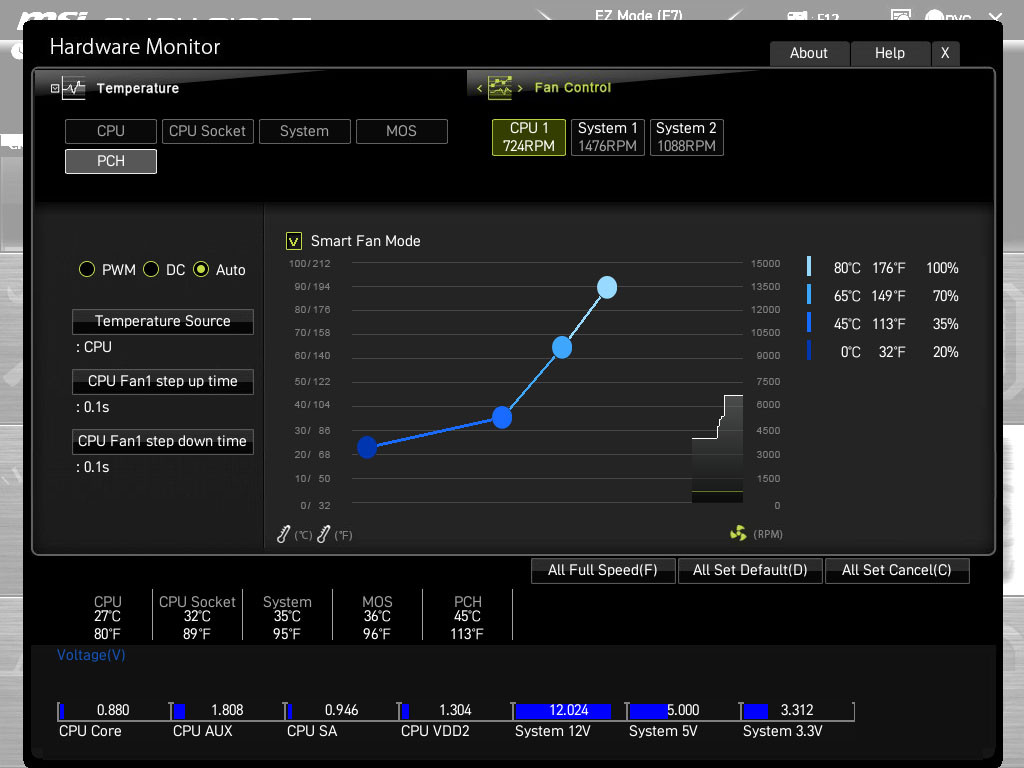Click the 0°C fan curve point
The width and height of the screenshot is (1024, 768).
click(367, 447)
